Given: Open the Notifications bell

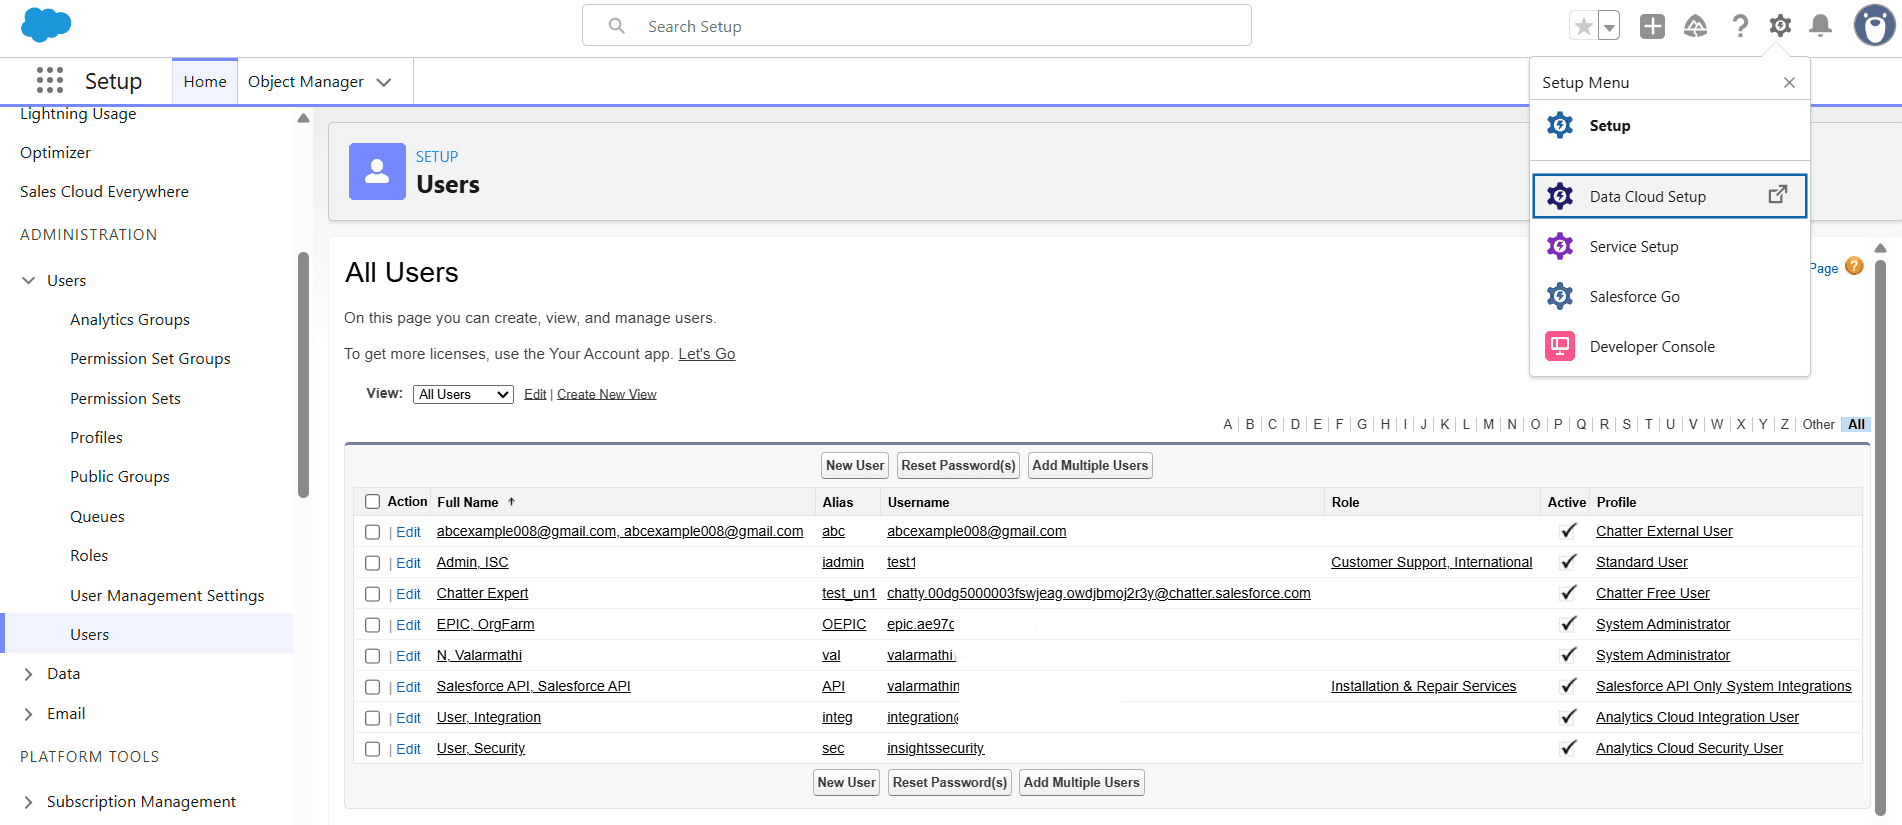Looking at the screenshot, I should [x=1821, y=26].
